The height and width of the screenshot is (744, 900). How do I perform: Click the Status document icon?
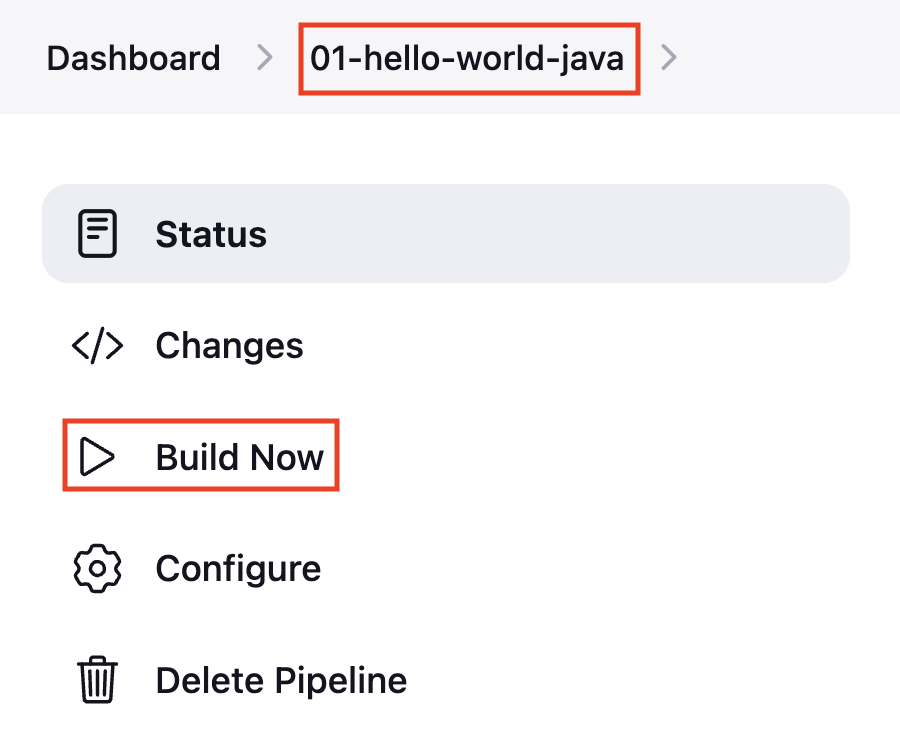pos(97,234)
